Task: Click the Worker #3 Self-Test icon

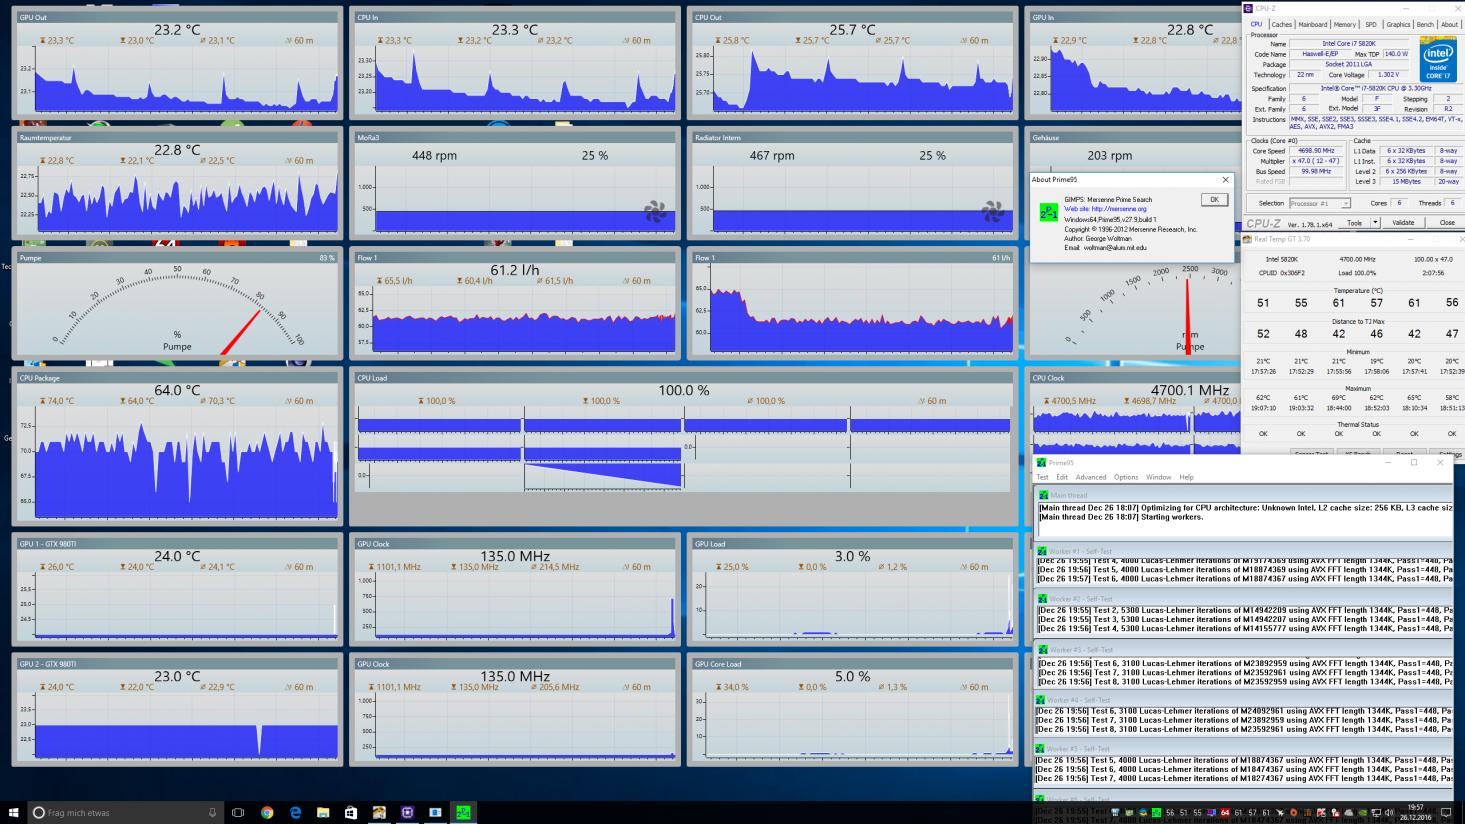Action: coord(1042,650)
